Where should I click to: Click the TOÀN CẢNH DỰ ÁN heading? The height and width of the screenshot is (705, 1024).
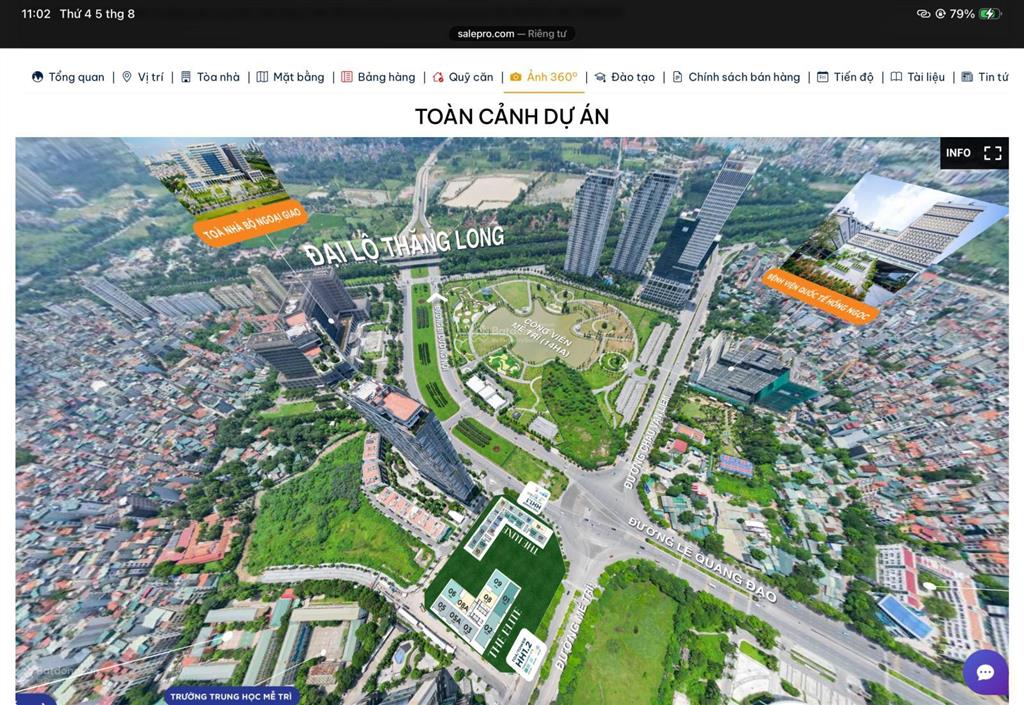coord(512,116)
